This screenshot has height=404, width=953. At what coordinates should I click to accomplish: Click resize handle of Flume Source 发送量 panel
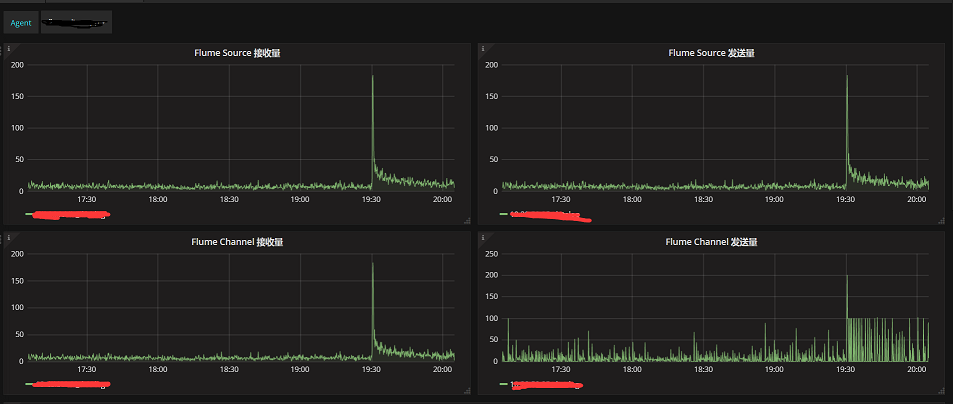point(941,221)
